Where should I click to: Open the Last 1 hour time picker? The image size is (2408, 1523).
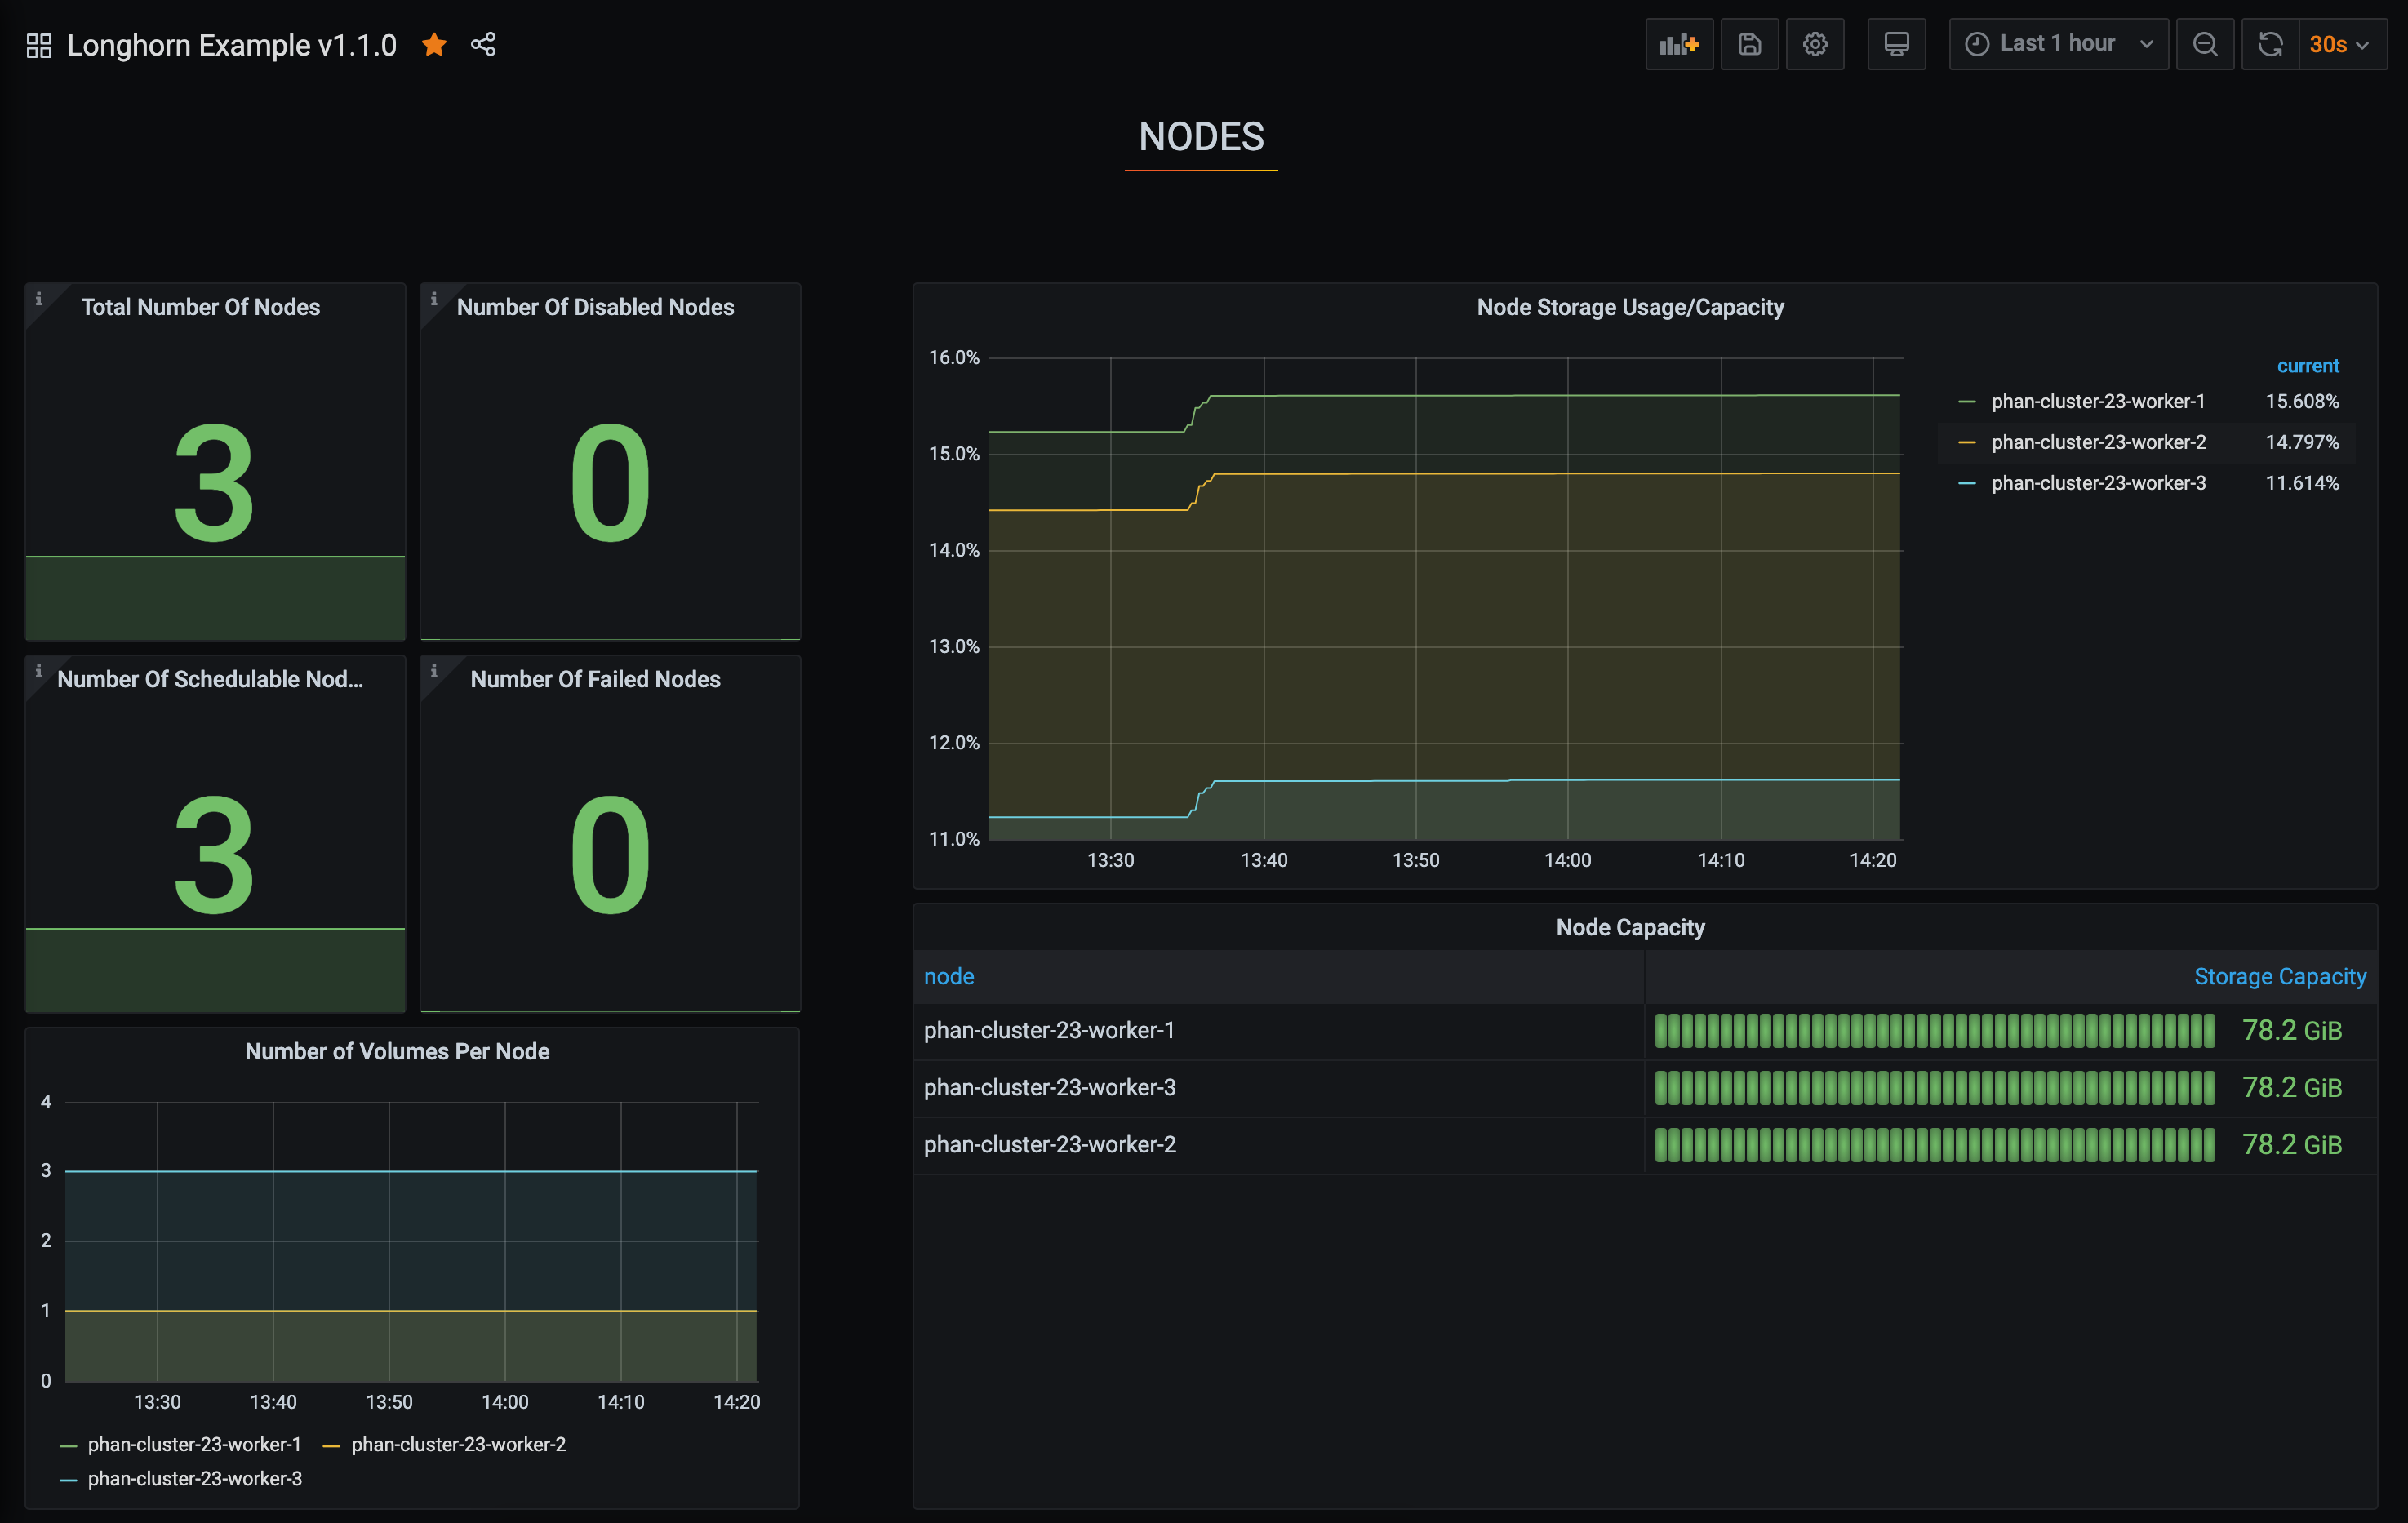[2058, 44]
